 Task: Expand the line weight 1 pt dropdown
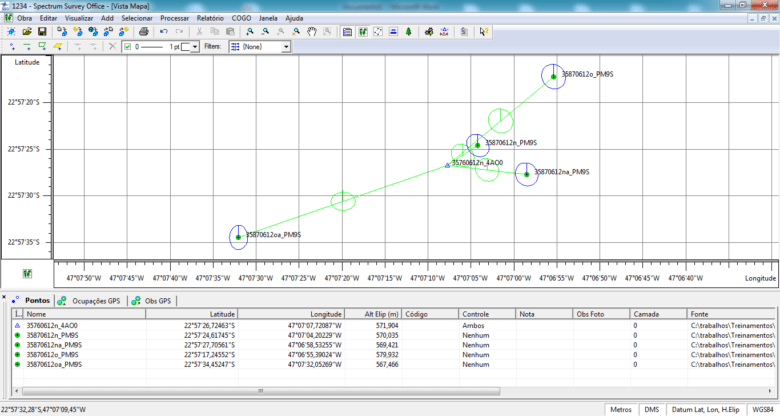pyautogui.click(x=197, y=46)
